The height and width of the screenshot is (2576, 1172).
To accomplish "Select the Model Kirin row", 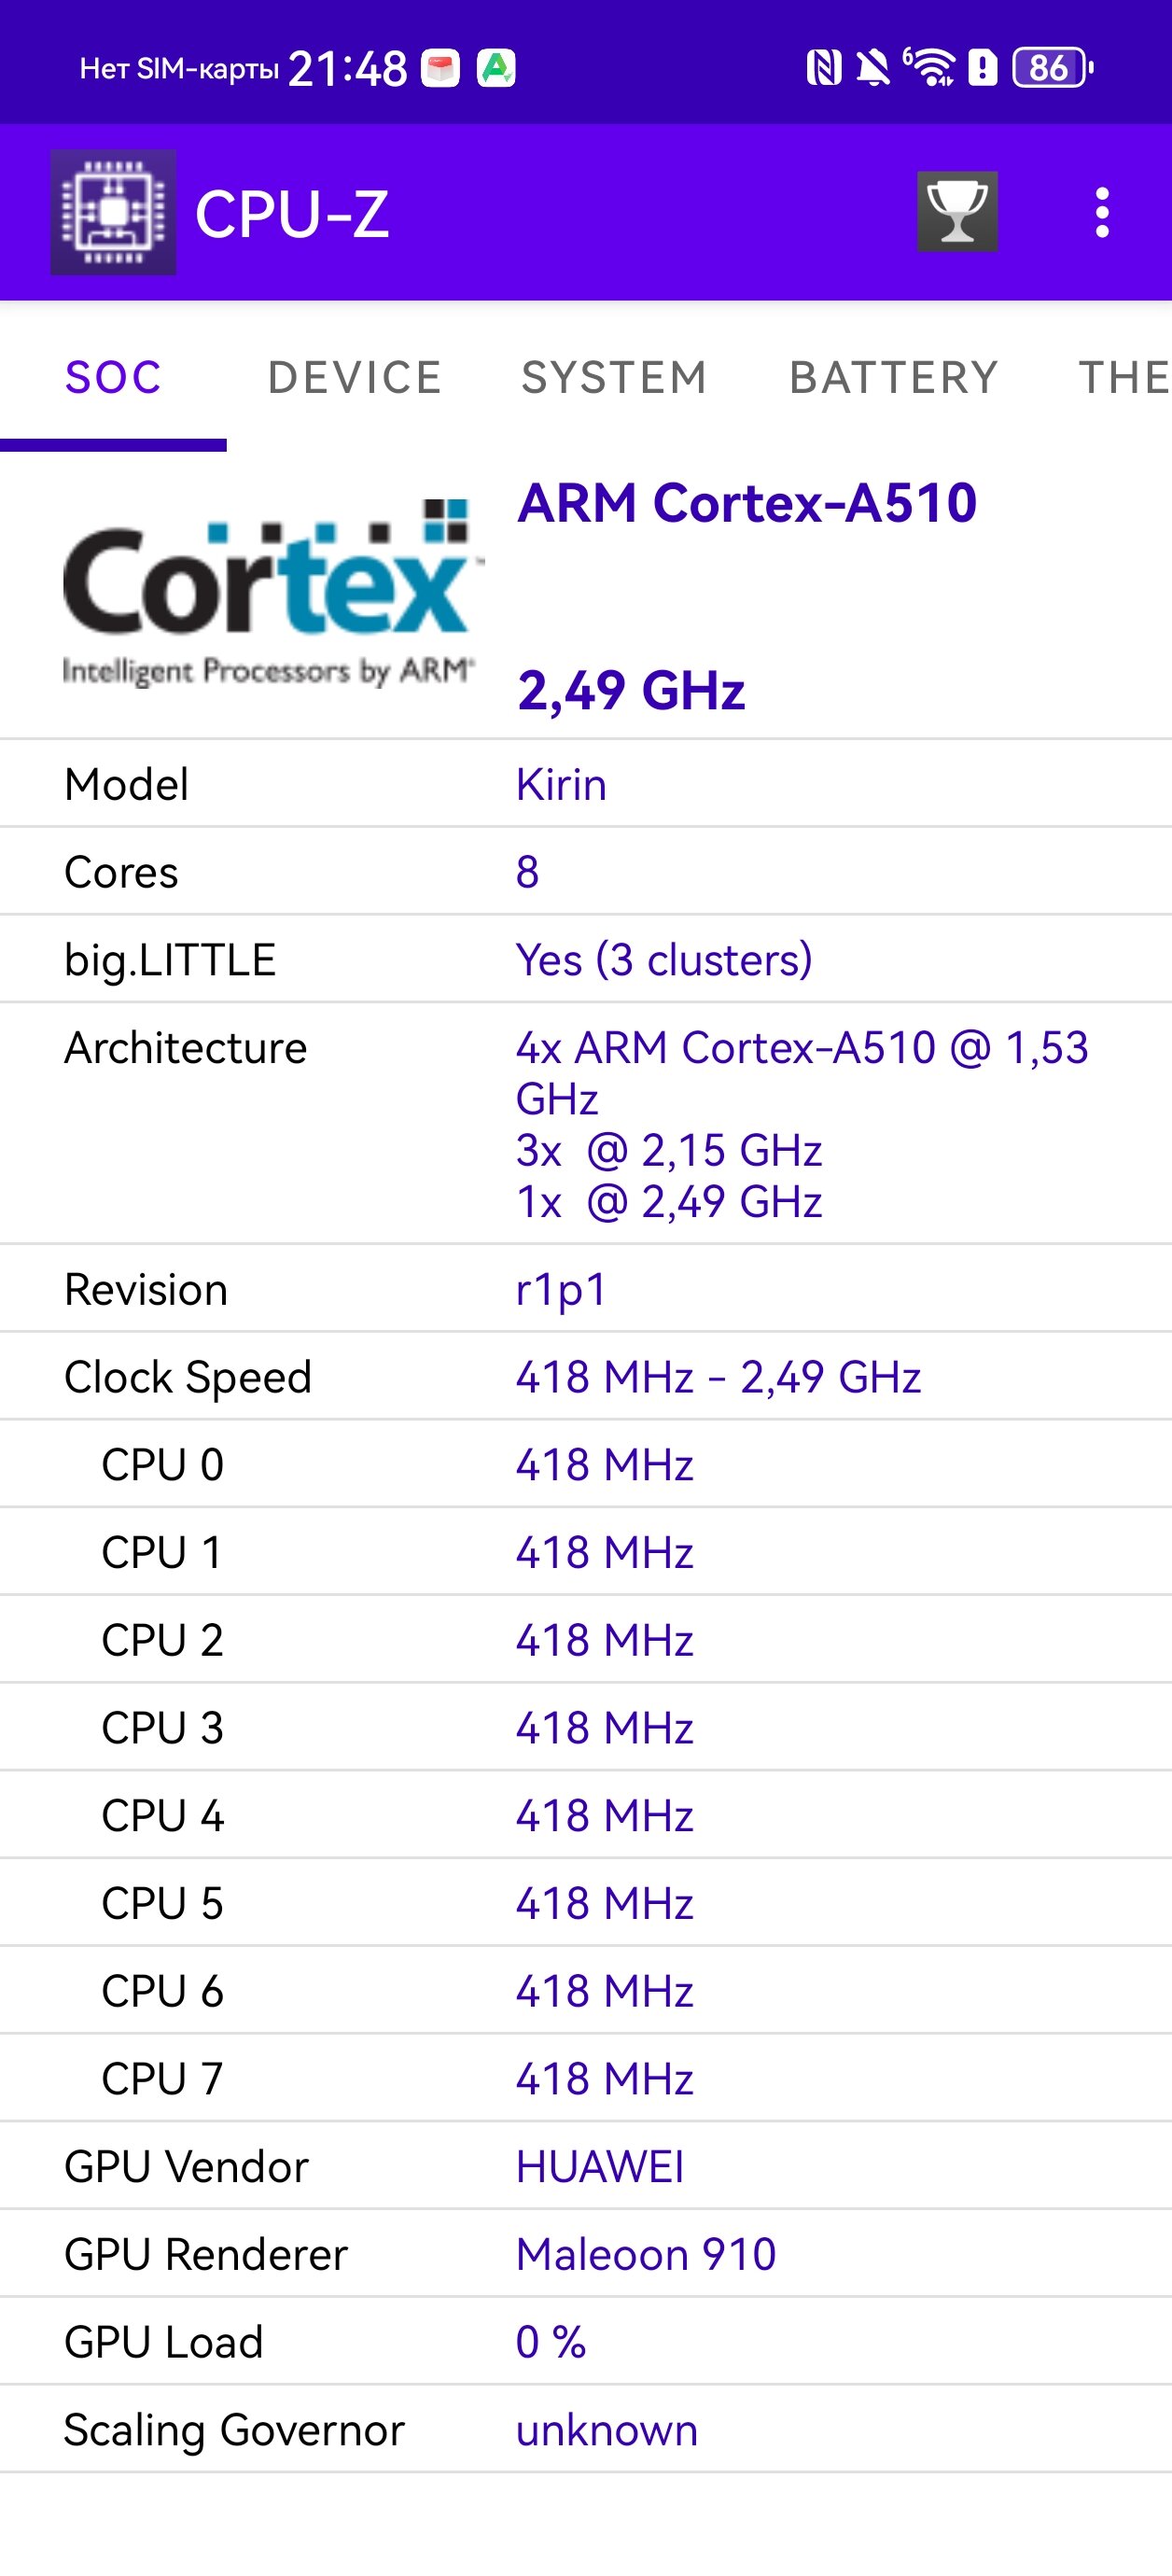I will coord(586,784).
